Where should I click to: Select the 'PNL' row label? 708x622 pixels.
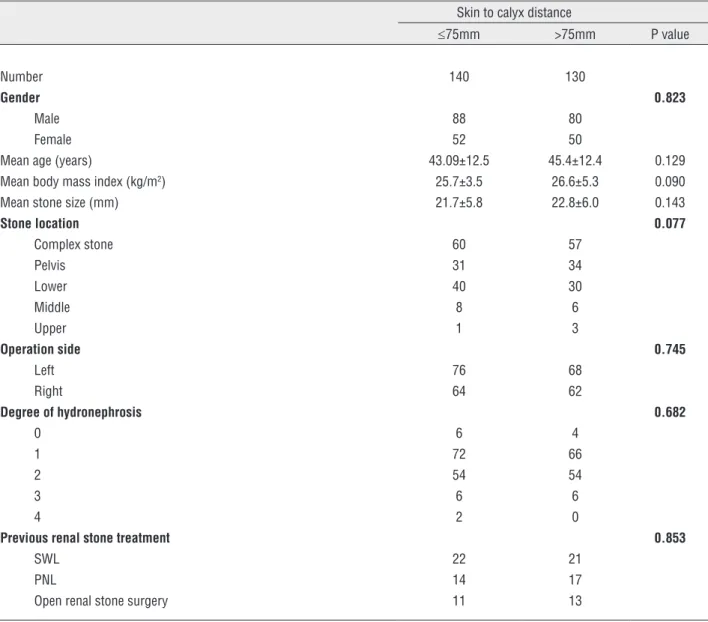point(45,580)
